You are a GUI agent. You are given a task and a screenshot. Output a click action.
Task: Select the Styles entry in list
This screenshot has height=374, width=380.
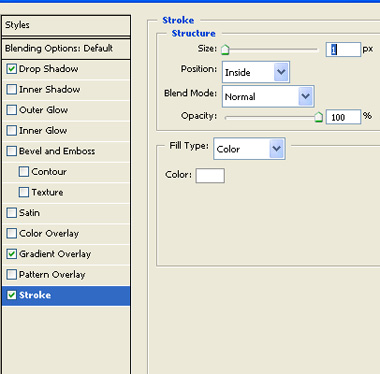[66, 25]
